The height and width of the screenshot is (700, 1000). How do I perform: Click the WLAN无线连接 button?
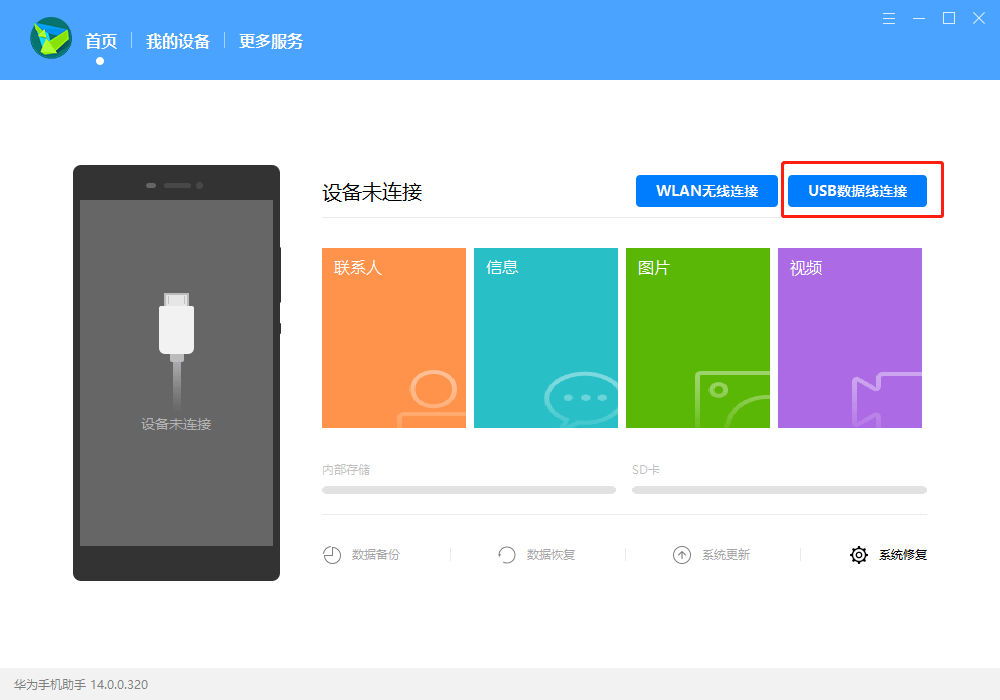707,191
